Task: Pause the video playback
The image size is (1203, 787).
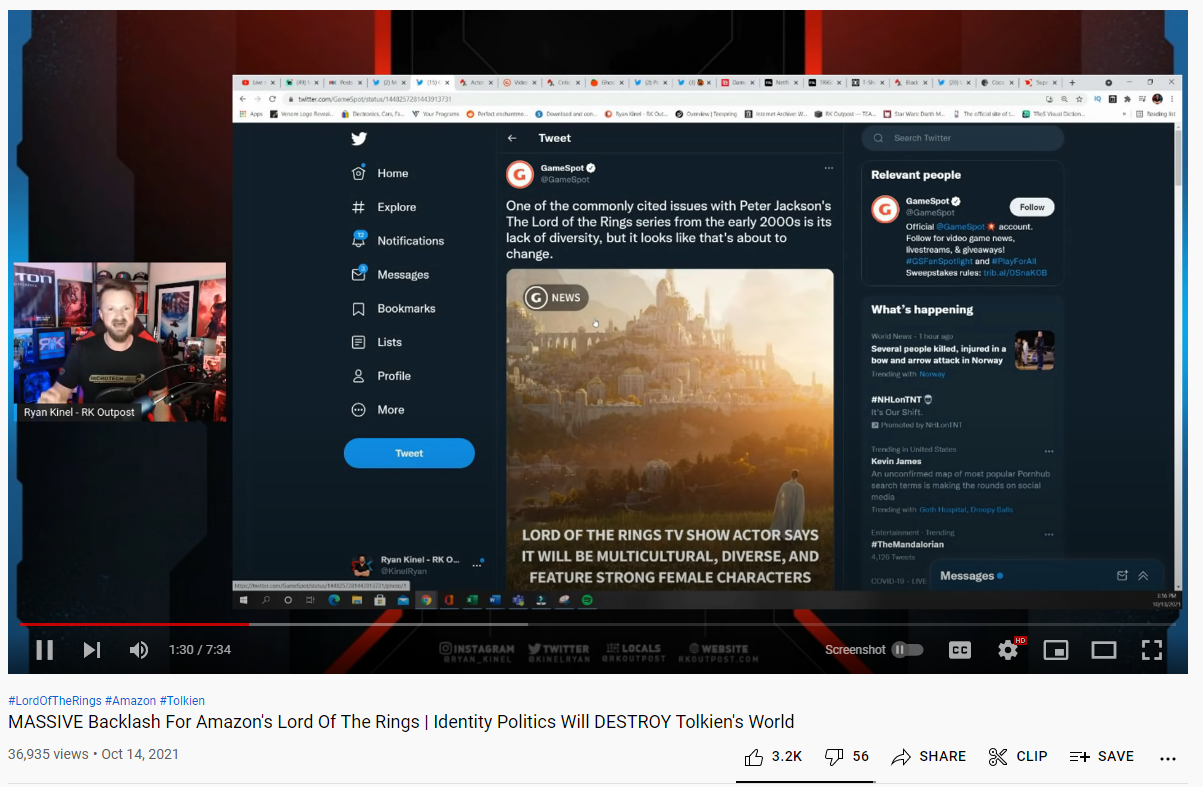Action: pos(45,650)
